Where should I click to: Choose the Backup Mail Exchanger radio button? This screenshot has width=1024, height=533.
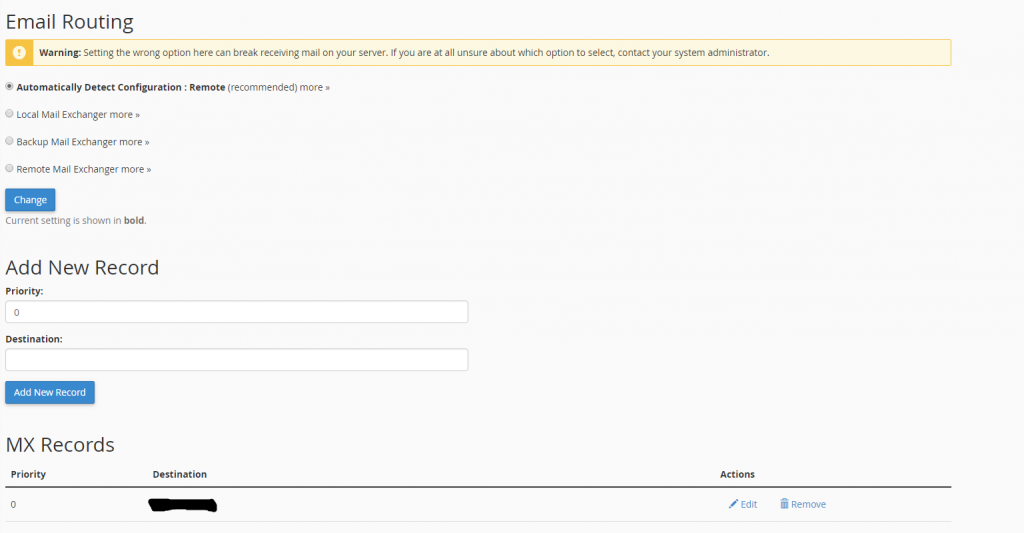tap(10, 142)
